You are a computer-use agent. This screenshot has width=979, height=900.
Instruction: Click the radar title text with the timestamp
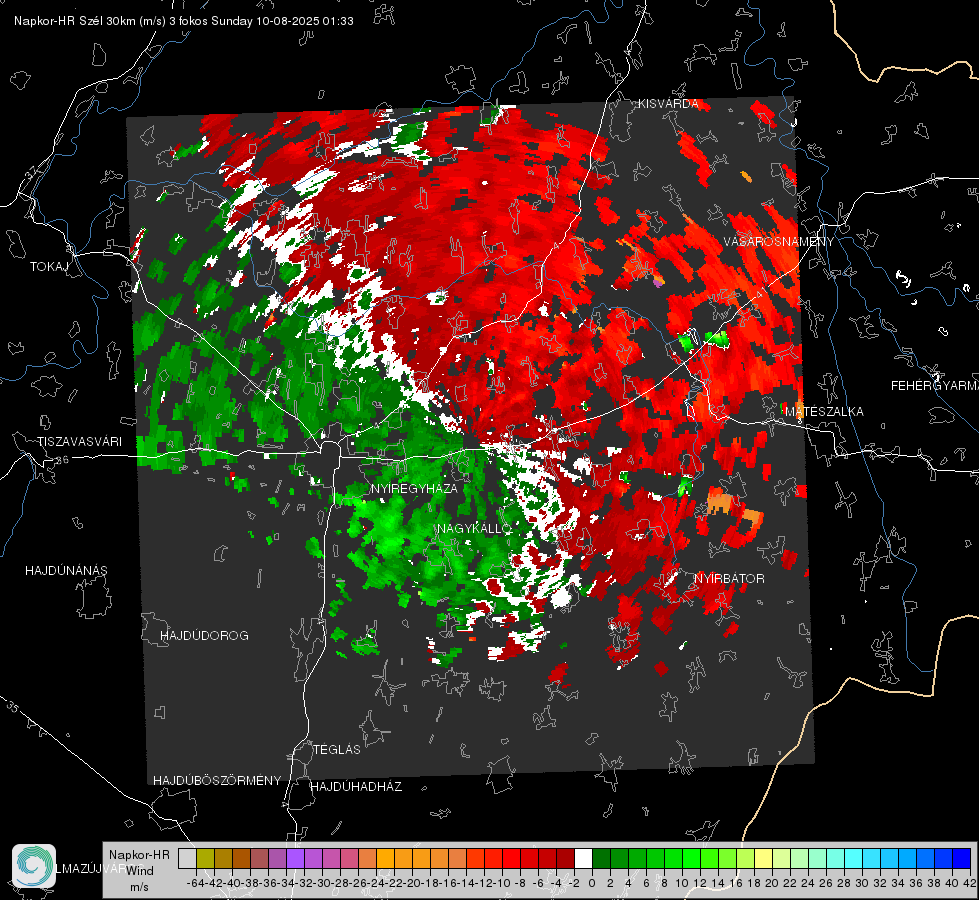(184, 21)
